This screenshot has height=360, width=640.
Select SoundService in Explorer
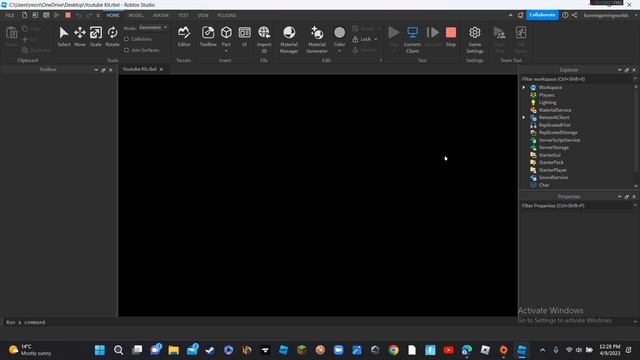point(553,178)
